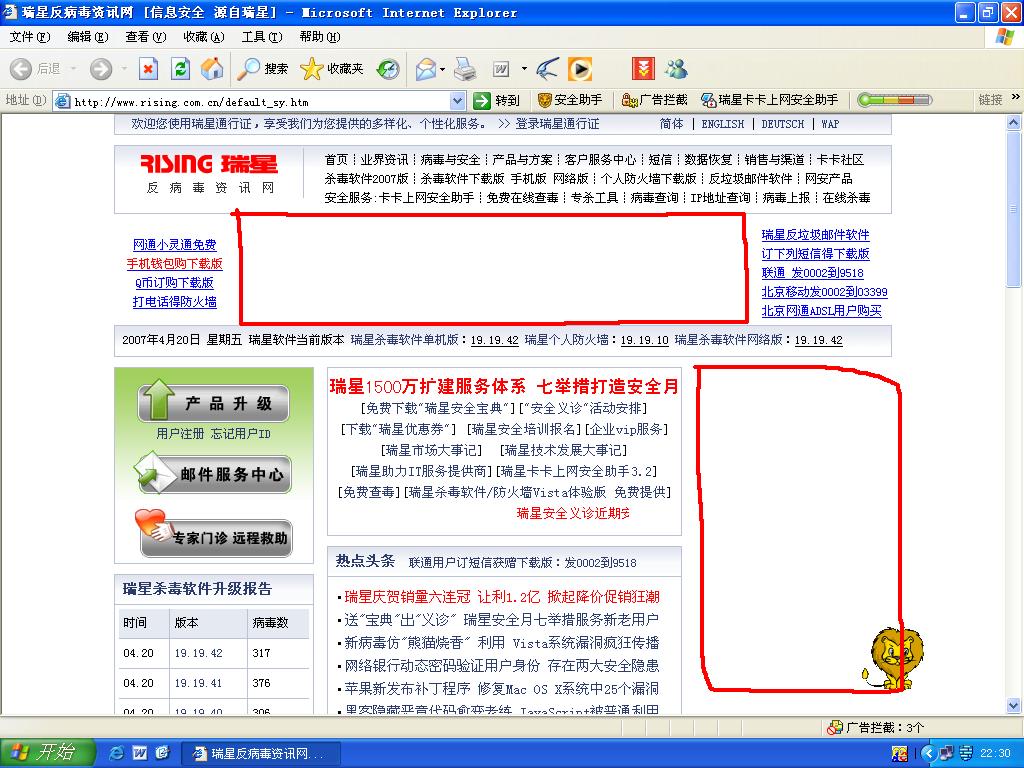Open the 网通小灵通免费 link
This screenshot has height=768, width=1024.
174,245
